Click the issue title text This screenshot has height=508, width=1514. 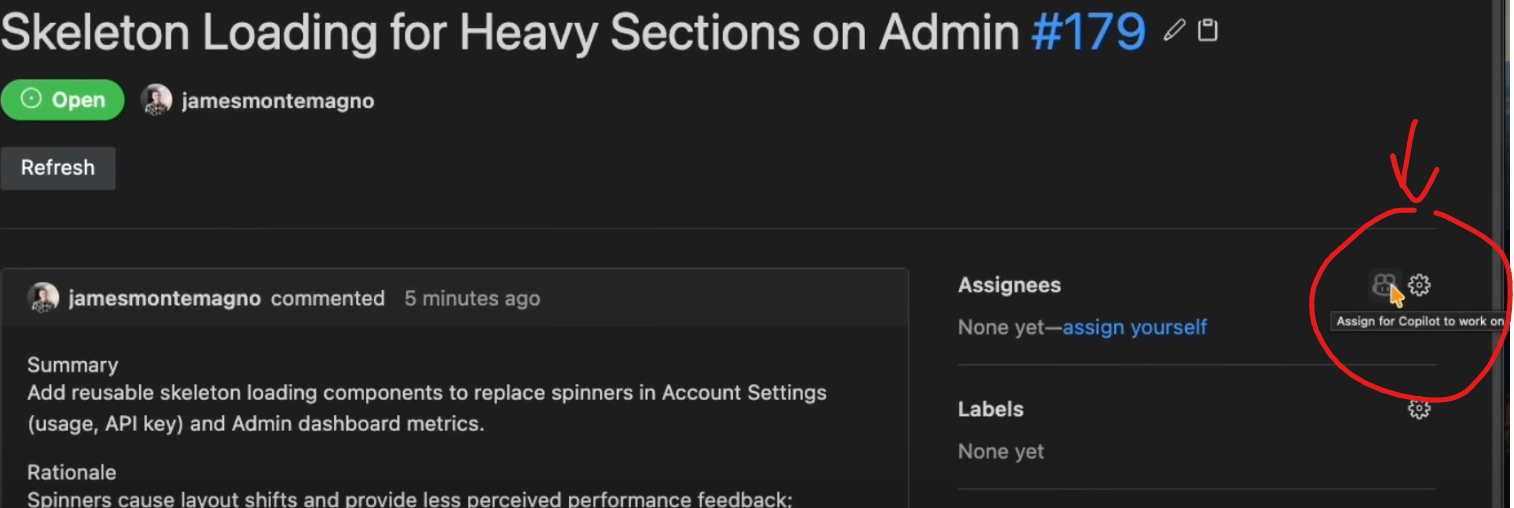coord(510,32)
